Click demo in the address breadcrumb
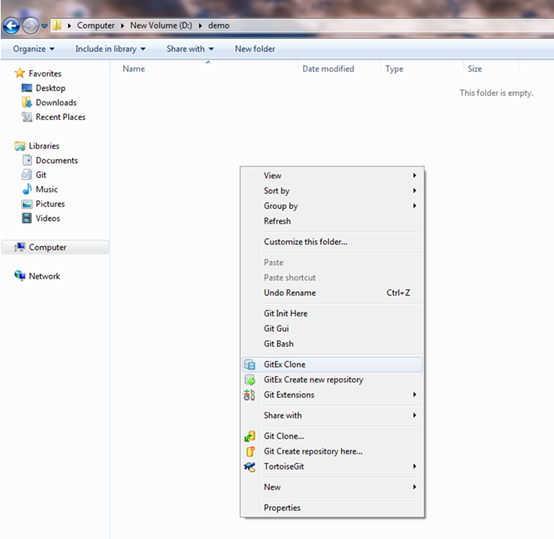Screen dimensions: 554x539 219,25
